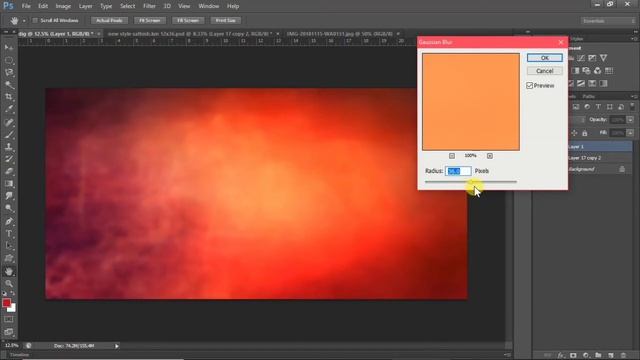
Task: Select the Hand tool in toolbox
Action: click(9, 271)
